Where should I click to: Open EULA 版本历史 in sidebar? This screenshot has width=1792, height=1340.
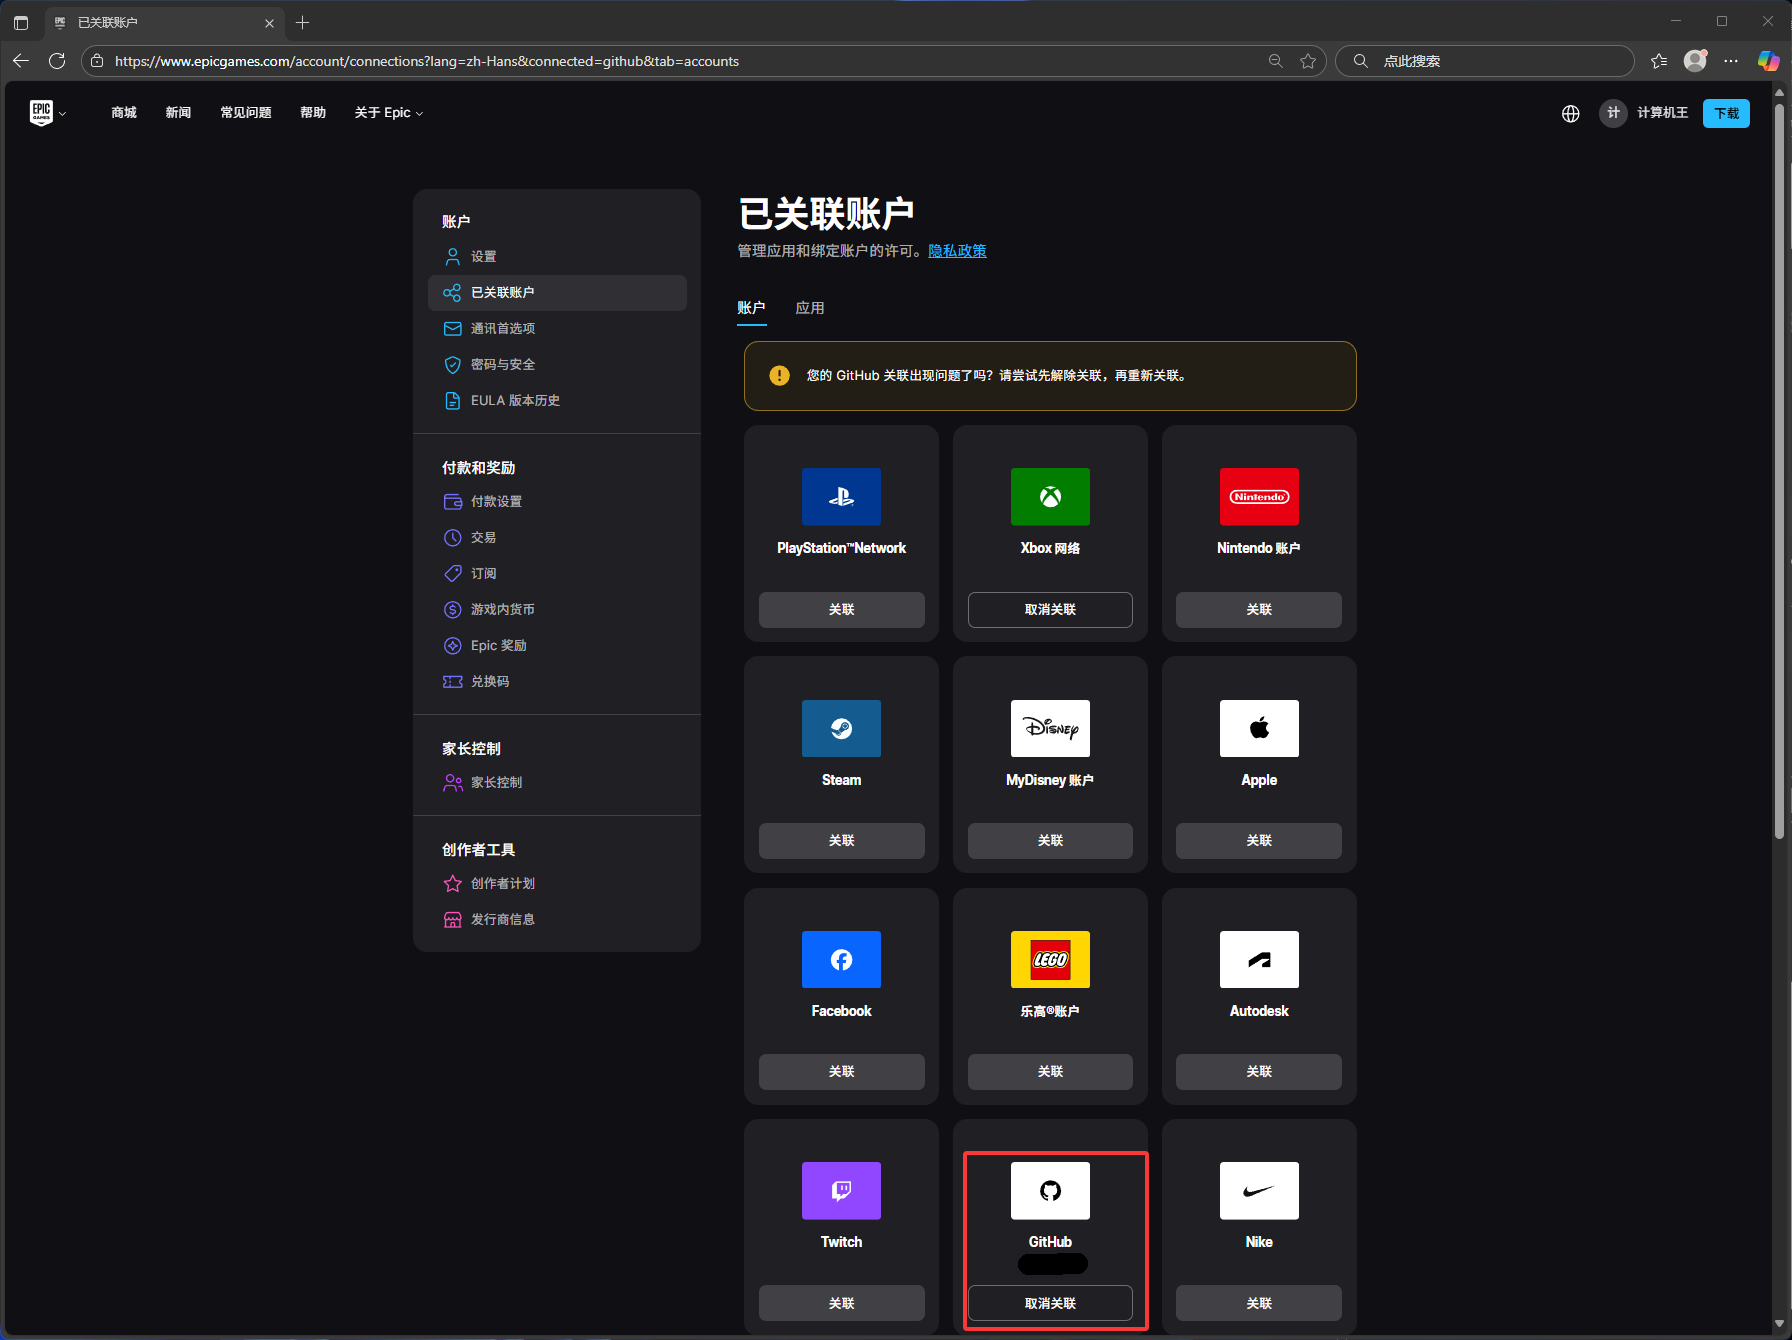pyautogui.click(x=557, y=401)
